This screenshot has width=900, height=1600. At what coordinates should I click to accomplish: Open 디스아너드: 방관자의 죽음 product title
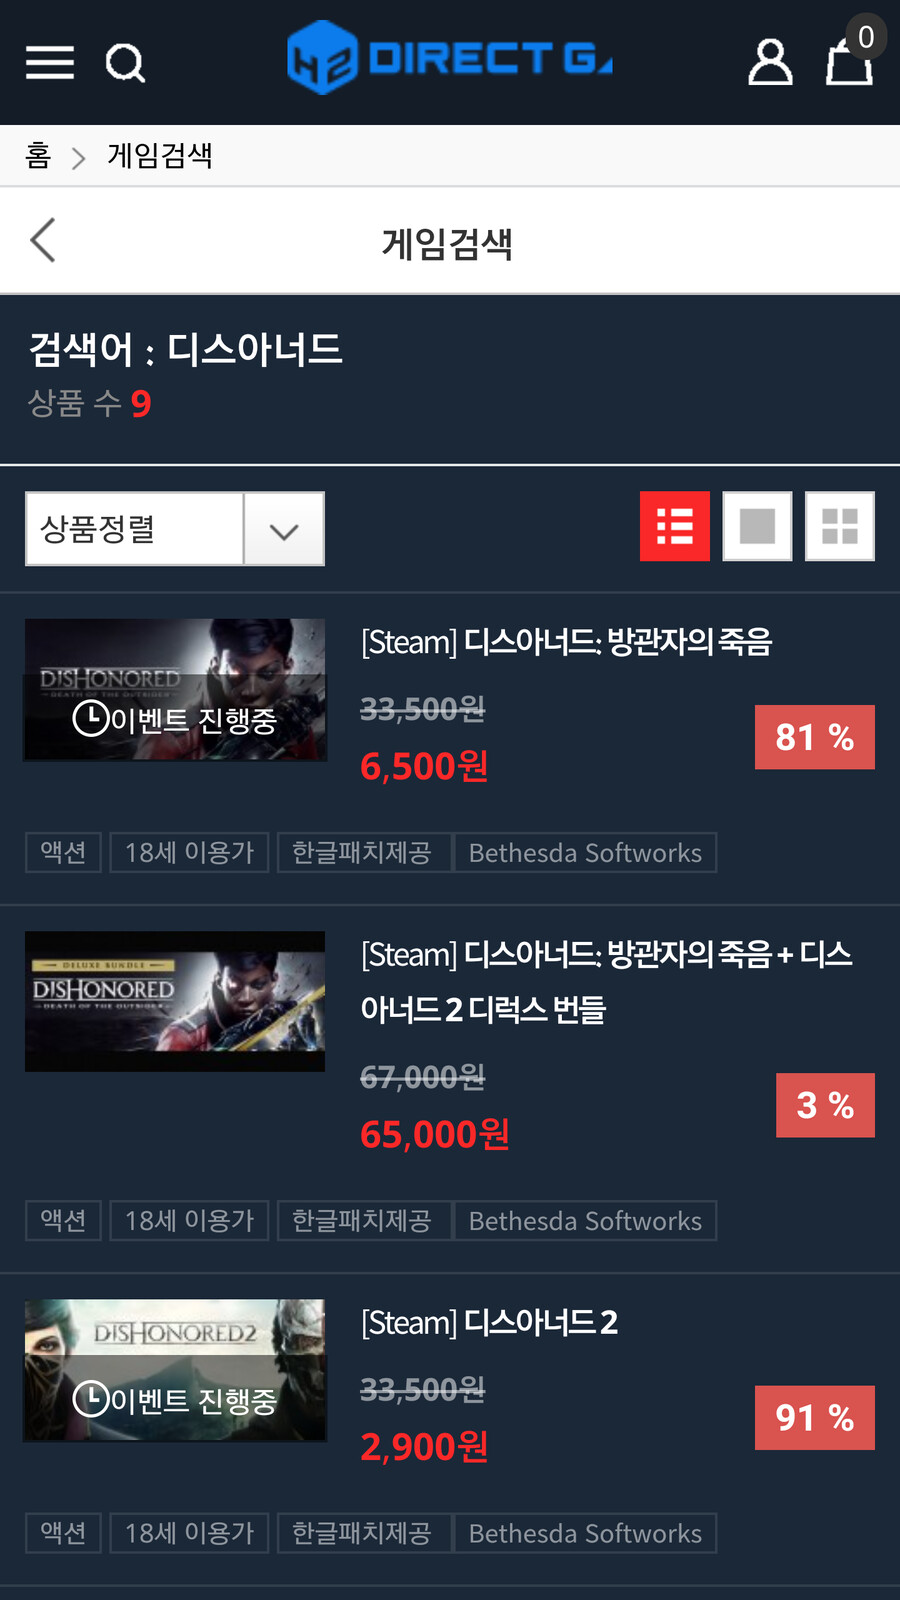(x=567, y=642)
